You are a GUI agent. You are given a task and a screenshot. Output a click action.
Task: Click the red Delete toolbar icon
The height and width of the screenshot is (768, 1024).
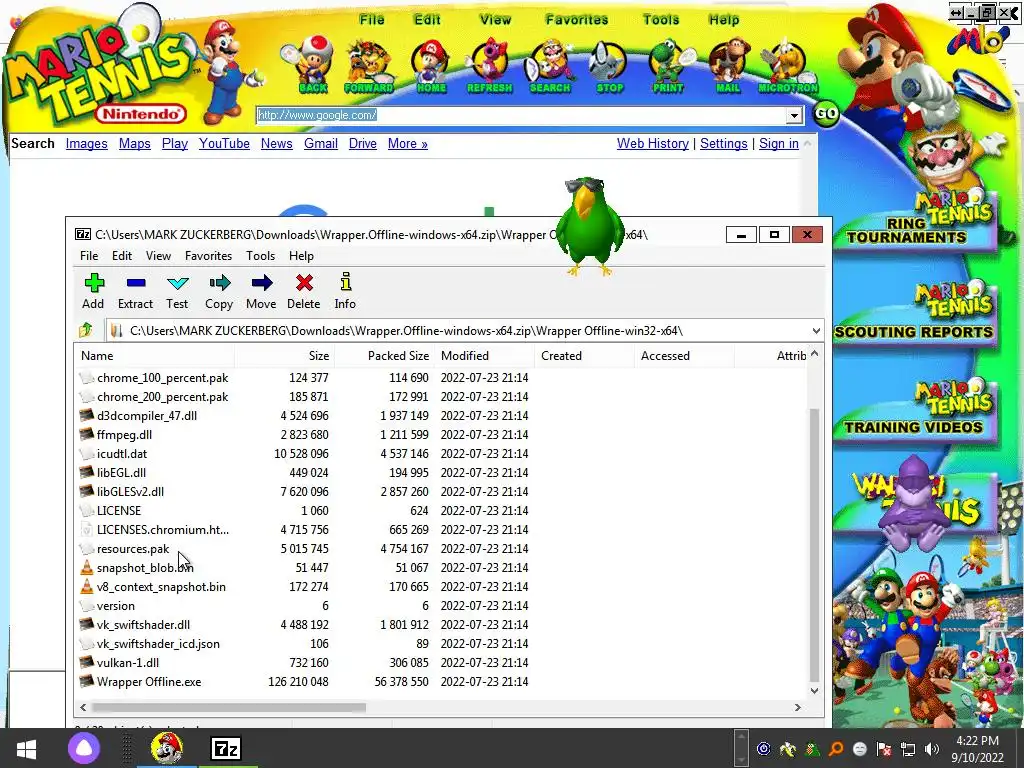point(304,283)
